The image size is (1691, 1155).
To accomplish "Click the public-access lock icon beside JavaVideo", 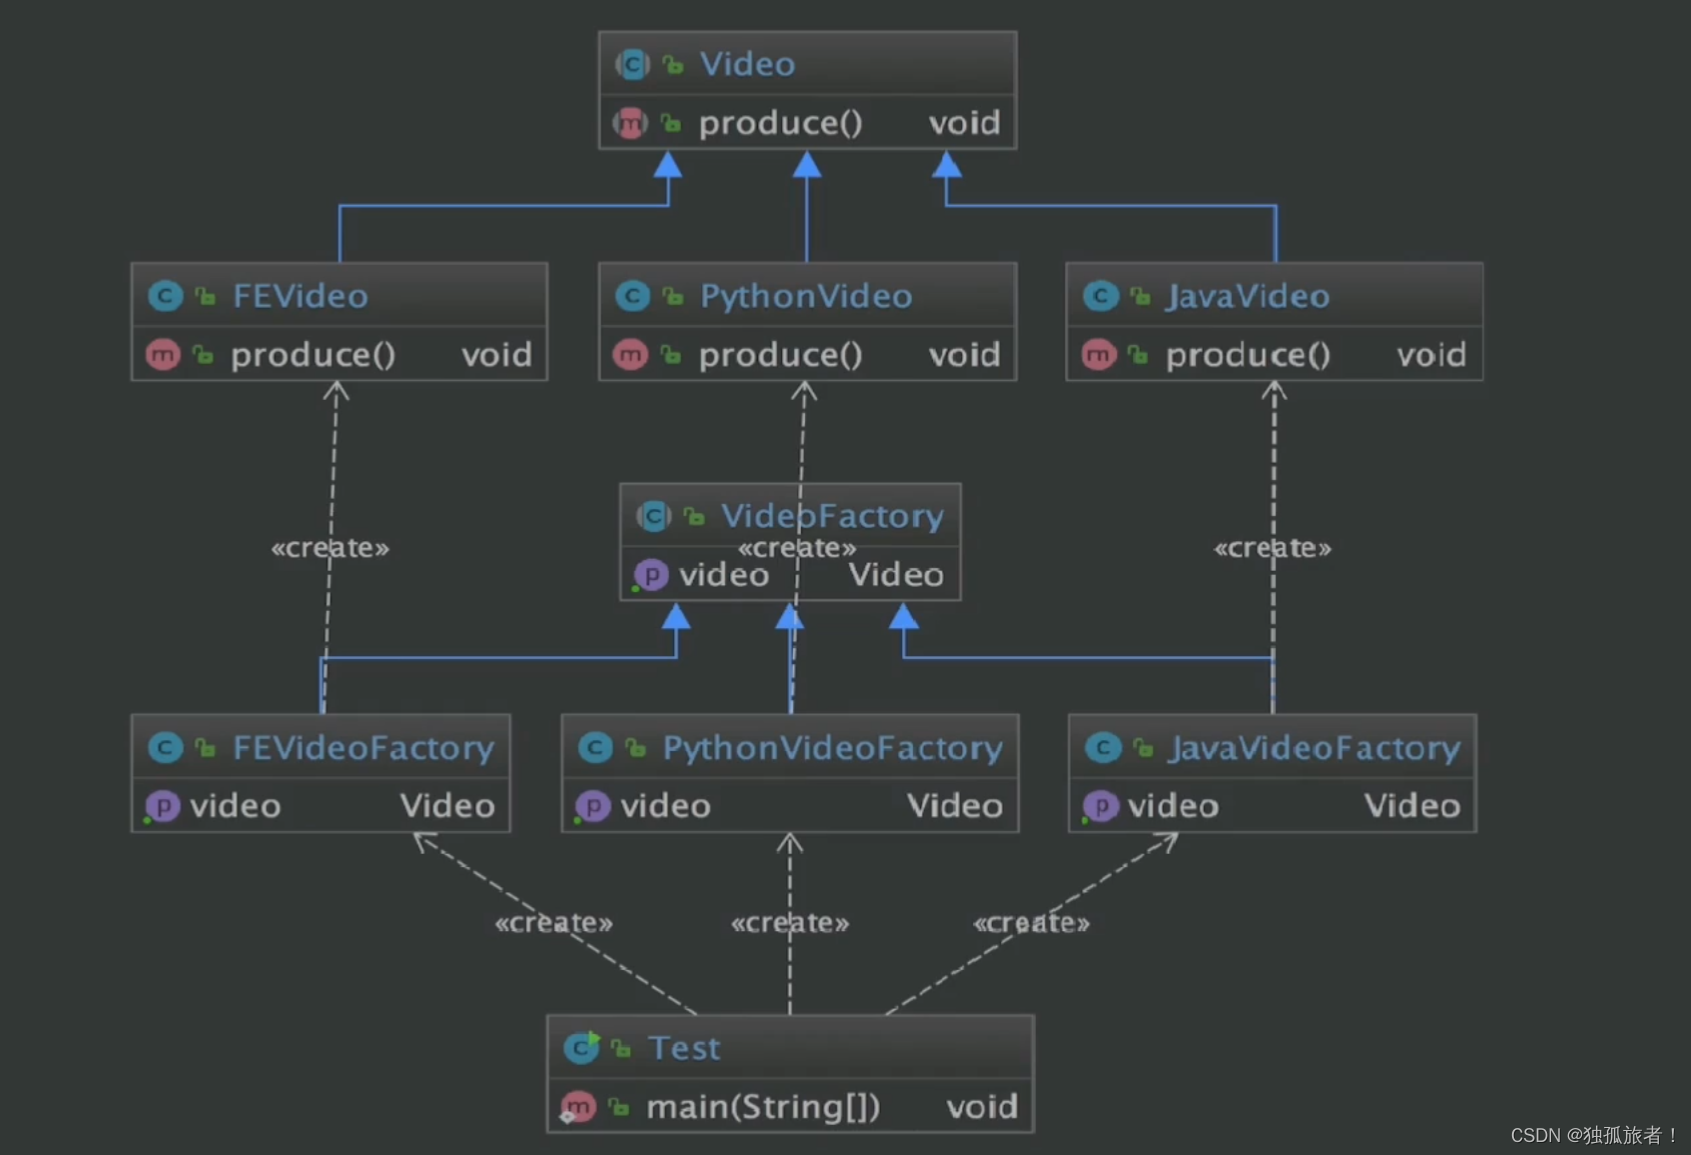I will [1141, 296].
